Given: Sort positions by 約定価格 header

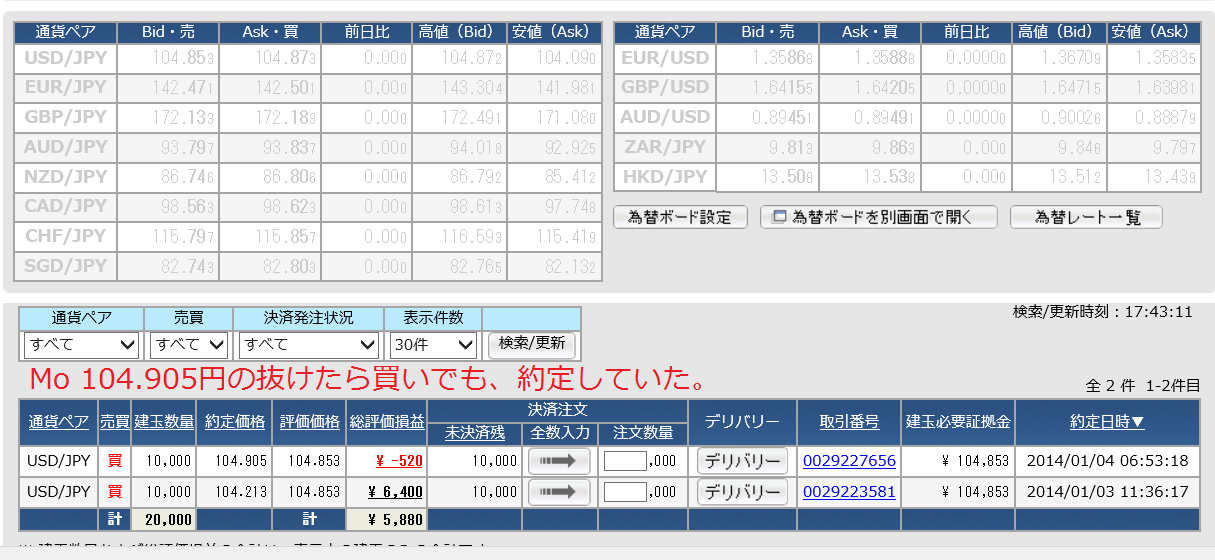Looking at the screenshot, I should click(234, 422).
